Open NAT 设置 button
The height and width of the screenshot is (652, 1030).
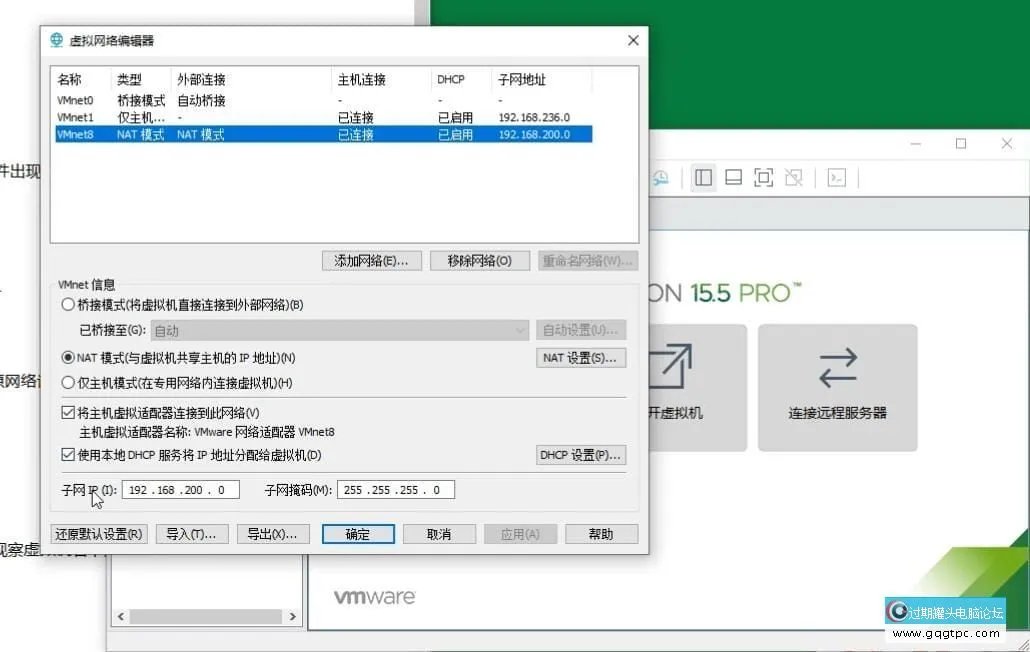coord(581,358)
